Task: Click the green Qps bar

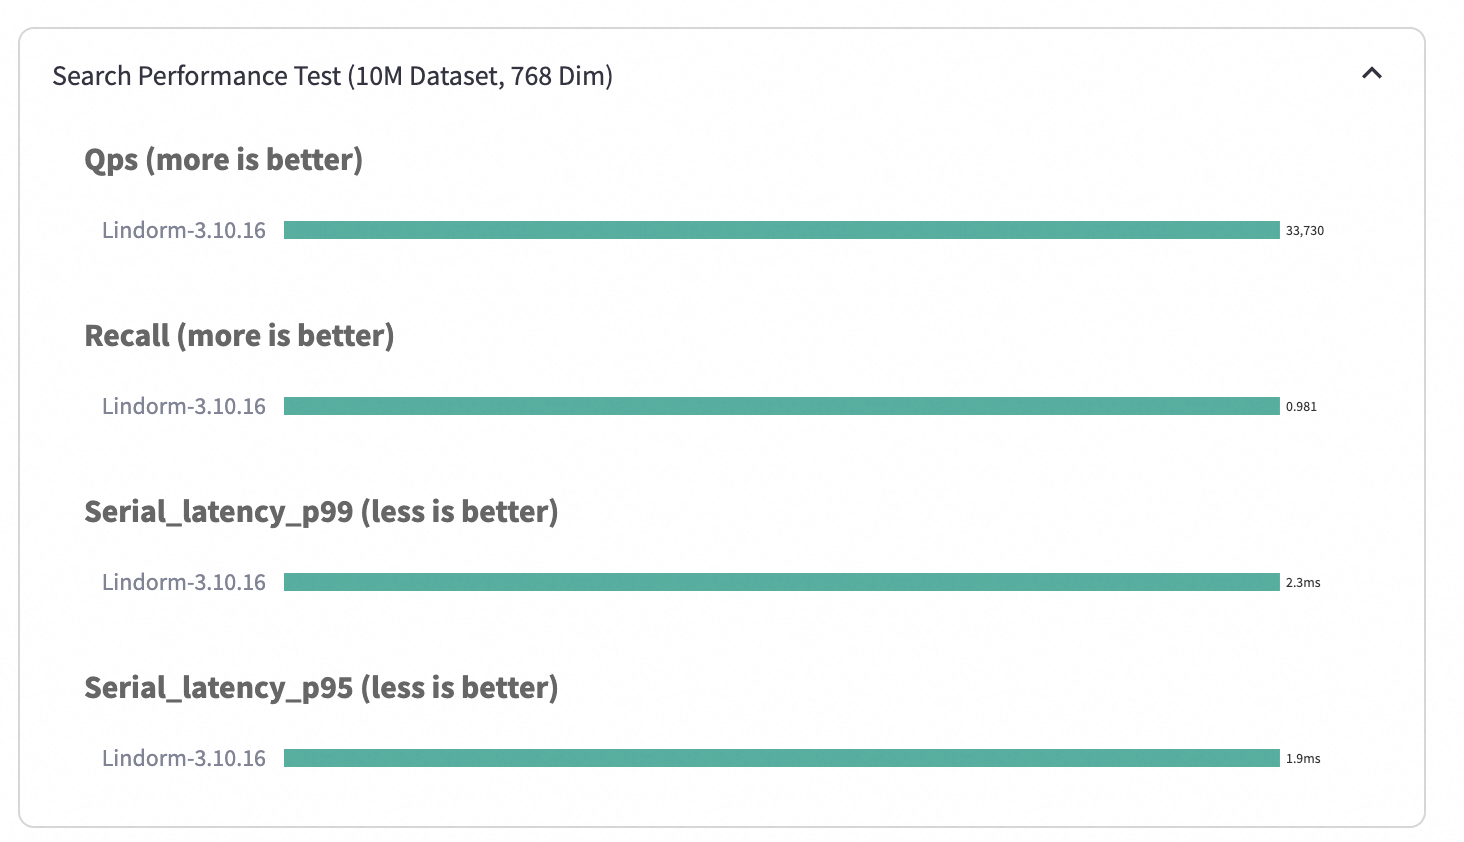Action: pyautogui.click(x=781, y=230)
